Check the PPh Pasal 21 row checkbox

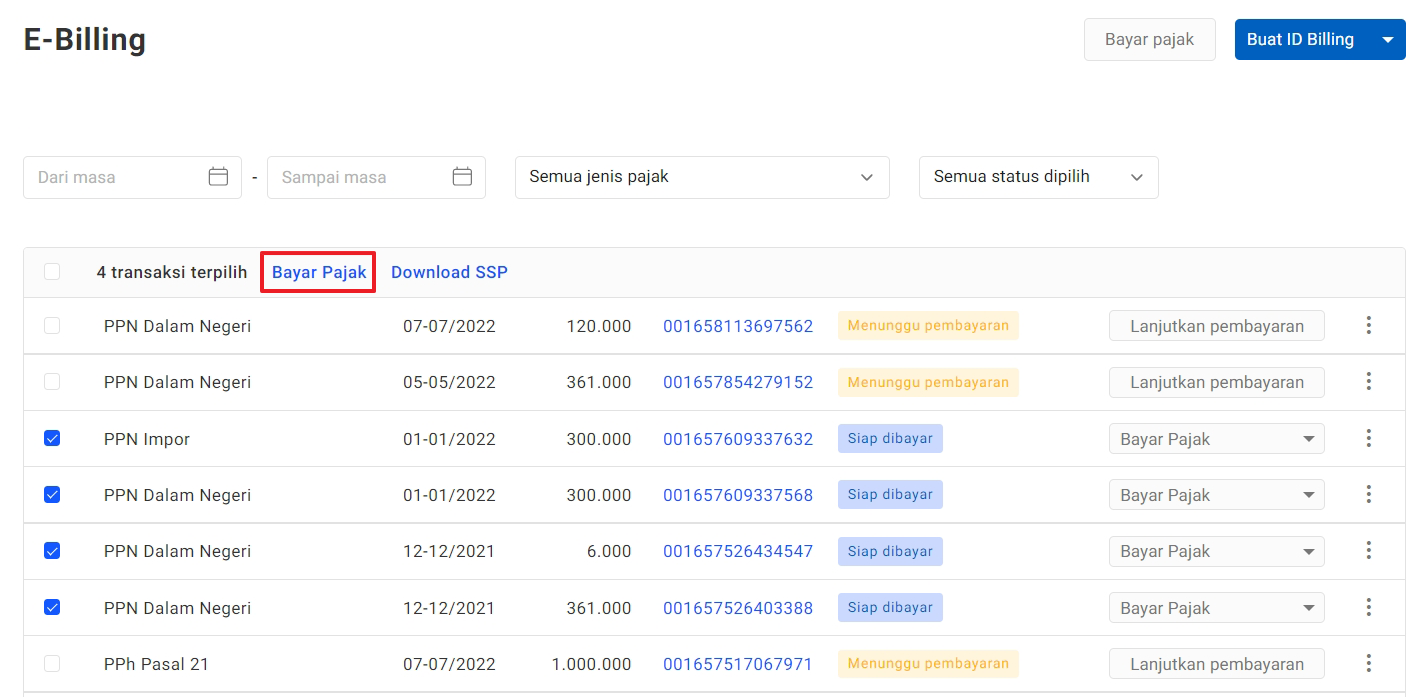[52, 664]
